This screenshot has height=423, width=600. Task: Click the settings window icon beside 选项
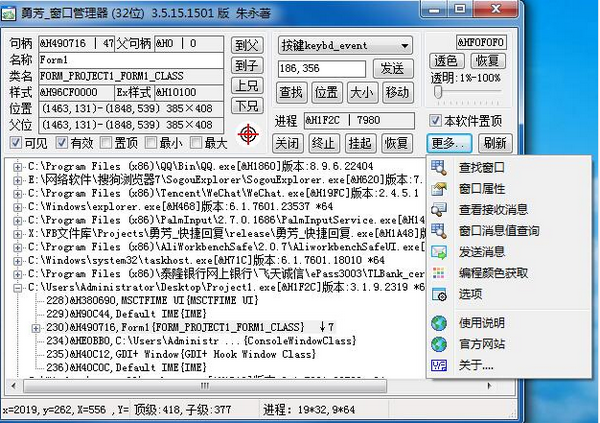(x=439, y=294)
